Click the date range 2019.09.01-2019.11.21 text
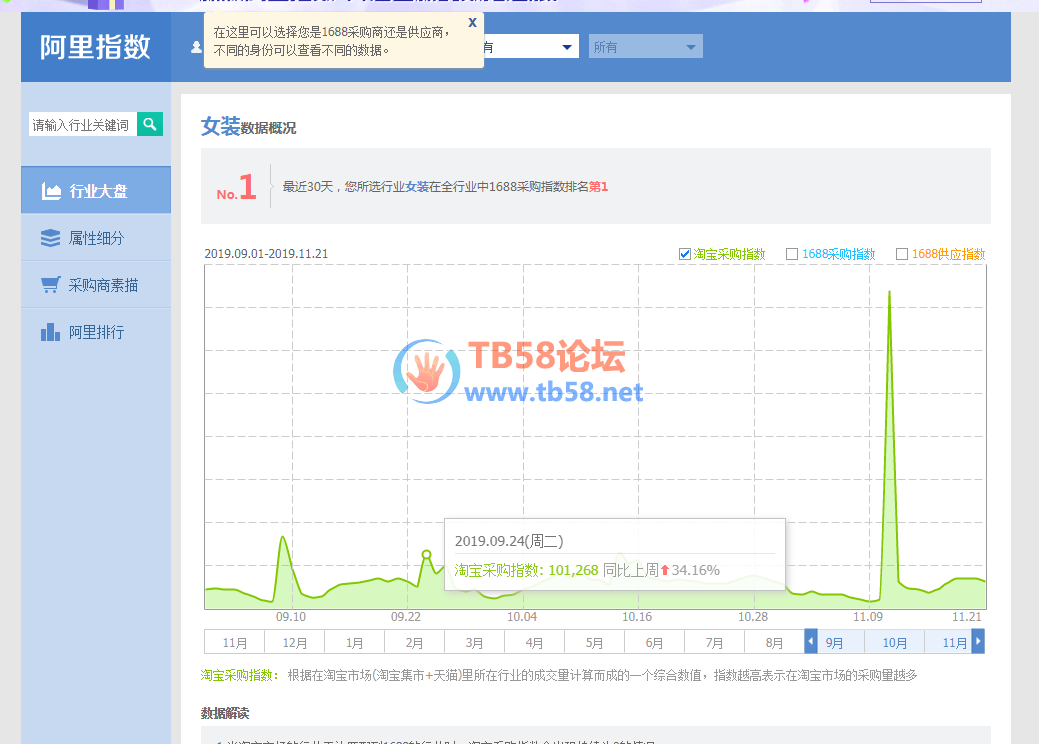The image size is (1039, 744). coord(266,254)
